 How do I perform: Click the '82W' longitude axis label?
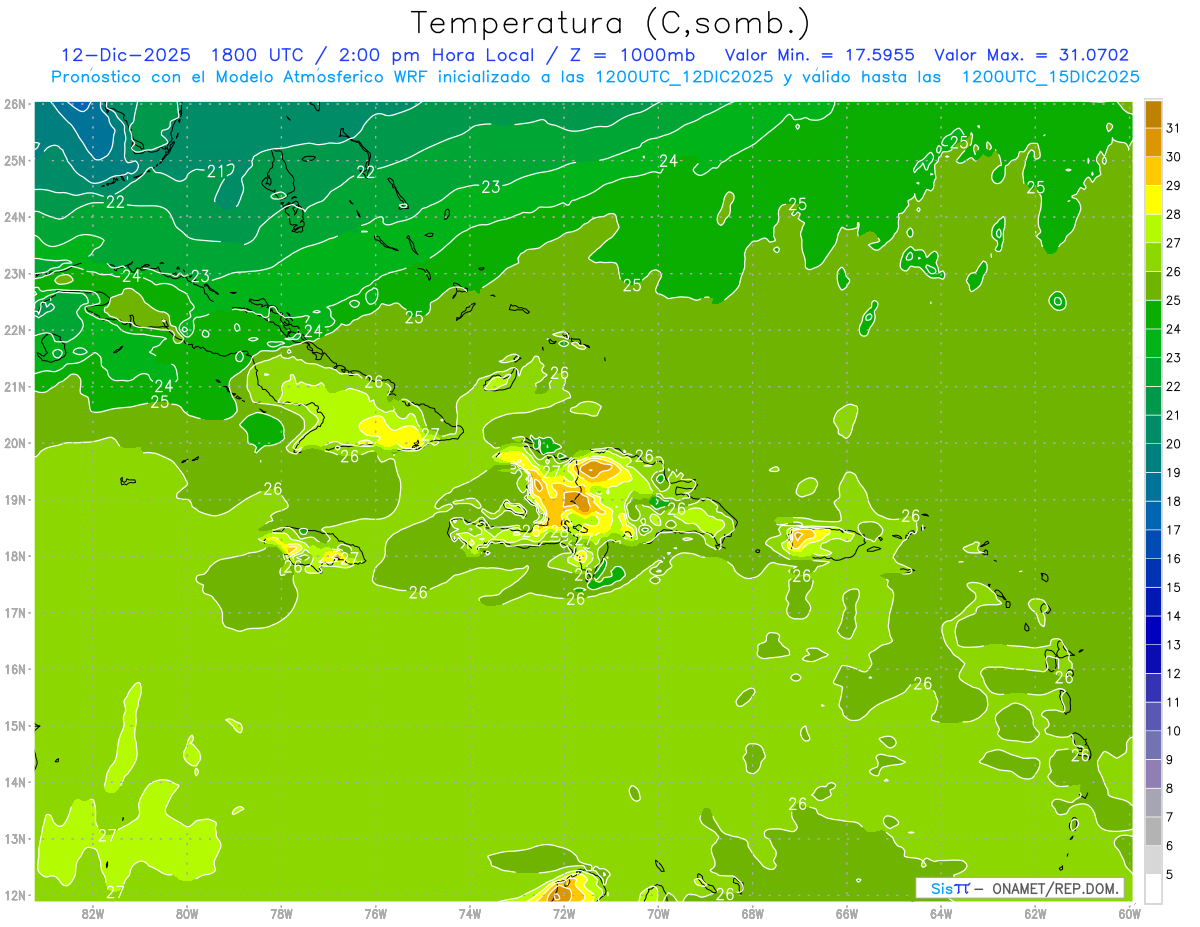click(x=93, y=913)
